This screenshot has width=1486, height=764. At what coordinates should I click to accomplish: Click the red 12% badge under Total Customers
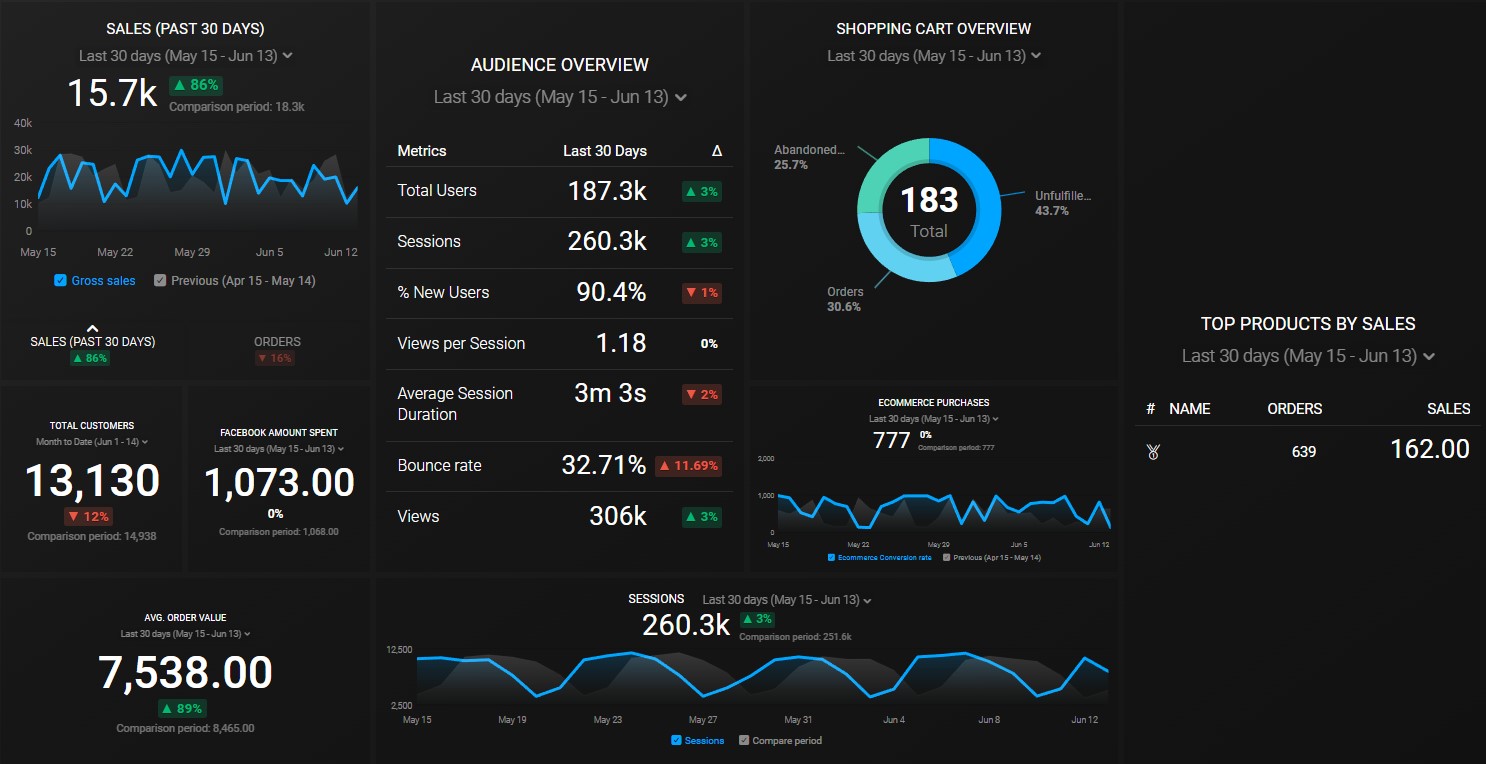tap(88, 516)
